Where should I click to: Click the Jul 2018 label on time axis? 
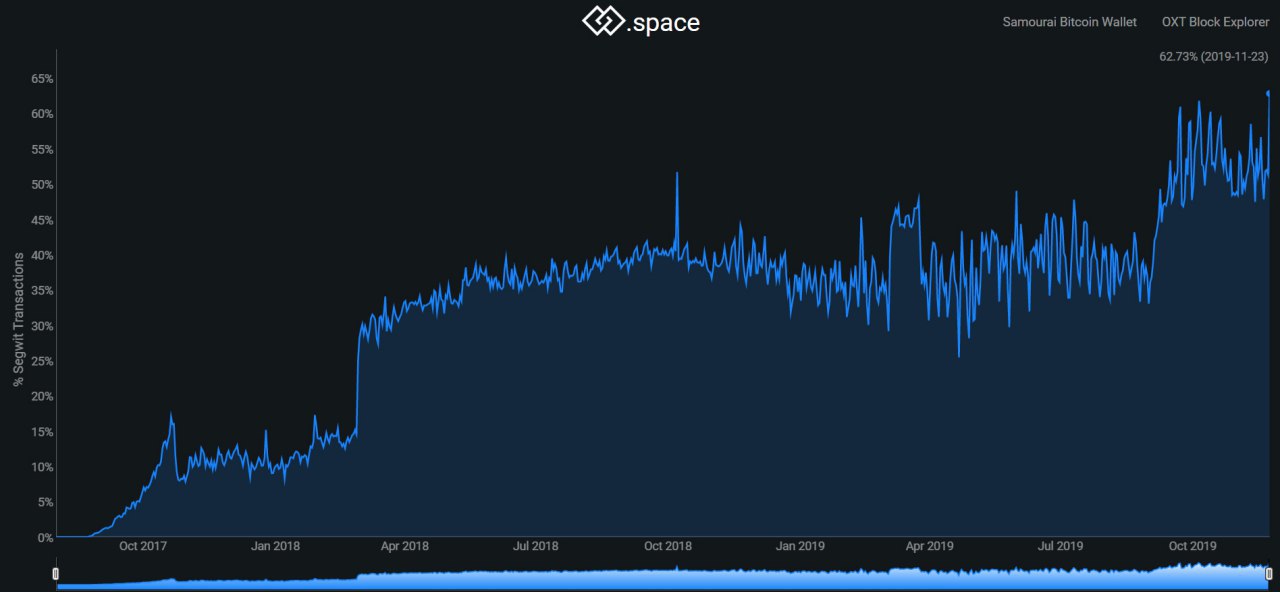pyautogui.click(x=536, y=546)
